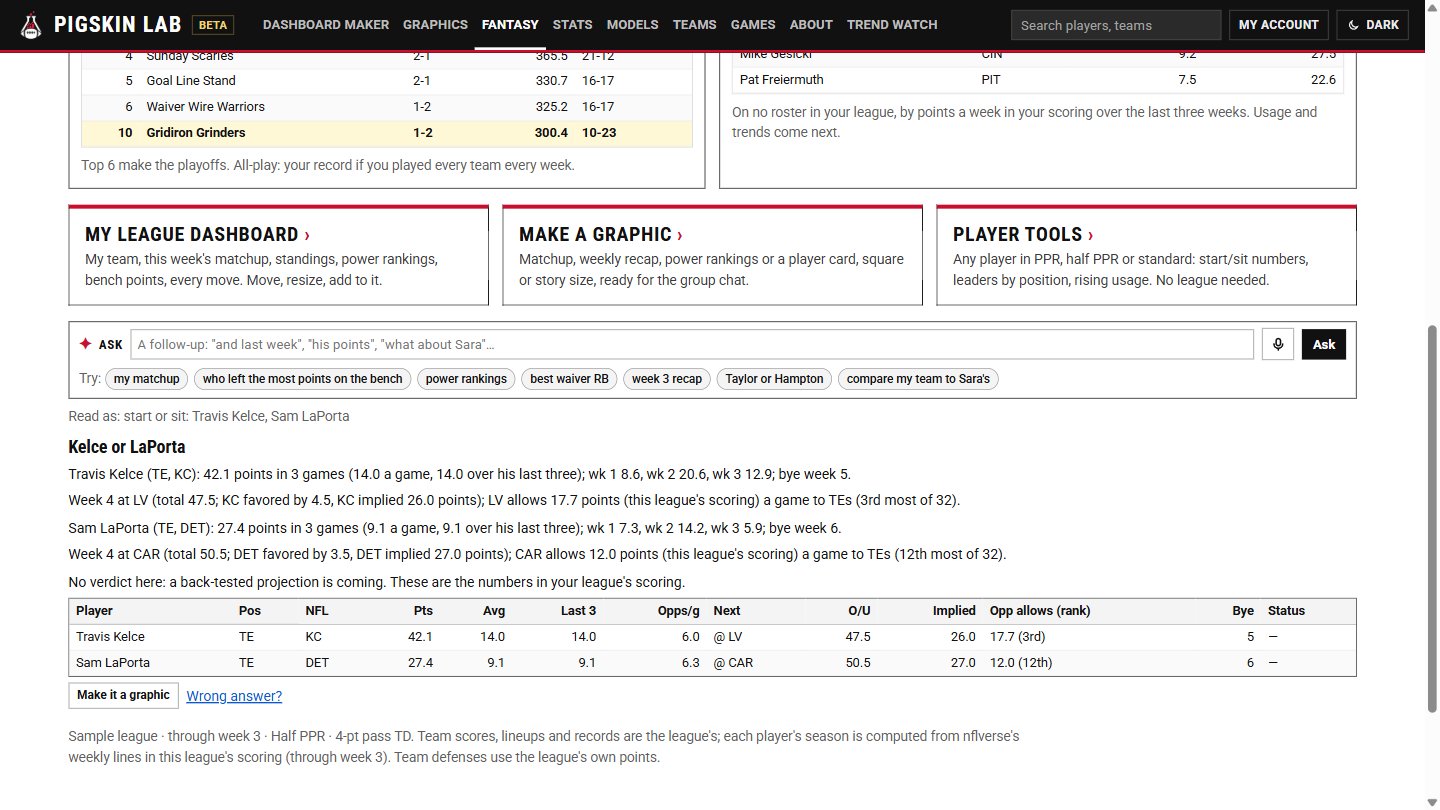Select the FANTASY tab
The height and width of the screenshot is (810, 1440).
coord(510,24)
